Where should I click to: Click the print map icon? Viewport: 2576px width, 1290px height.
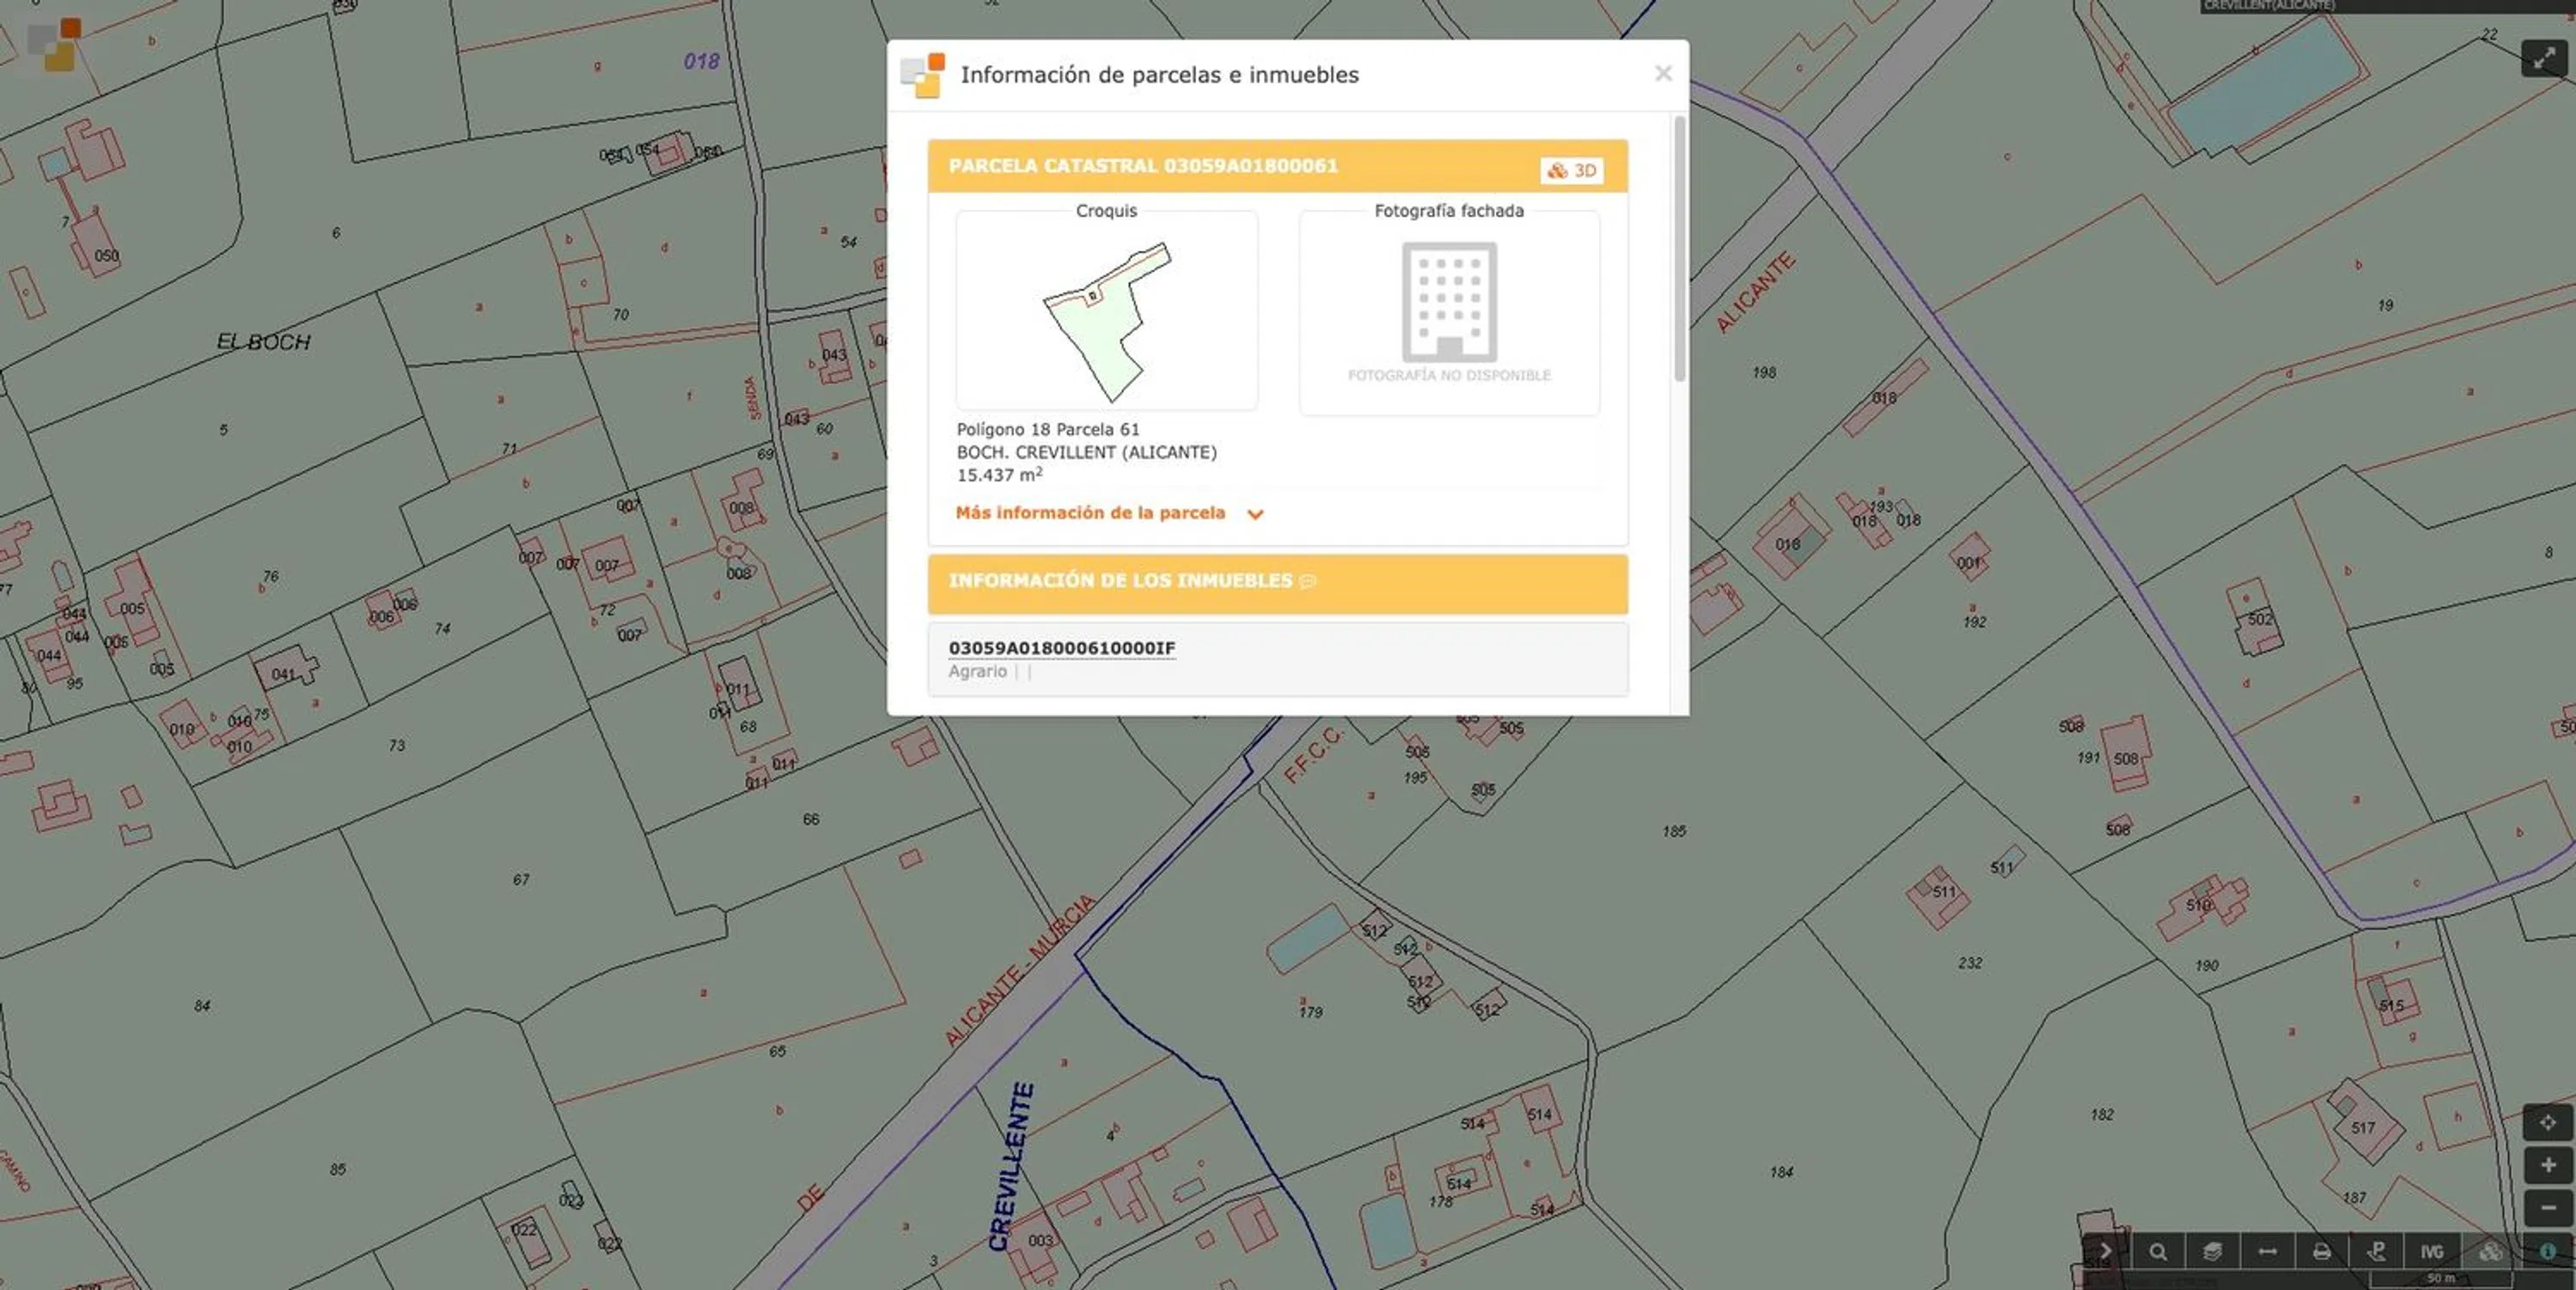pos(2322,1252)
